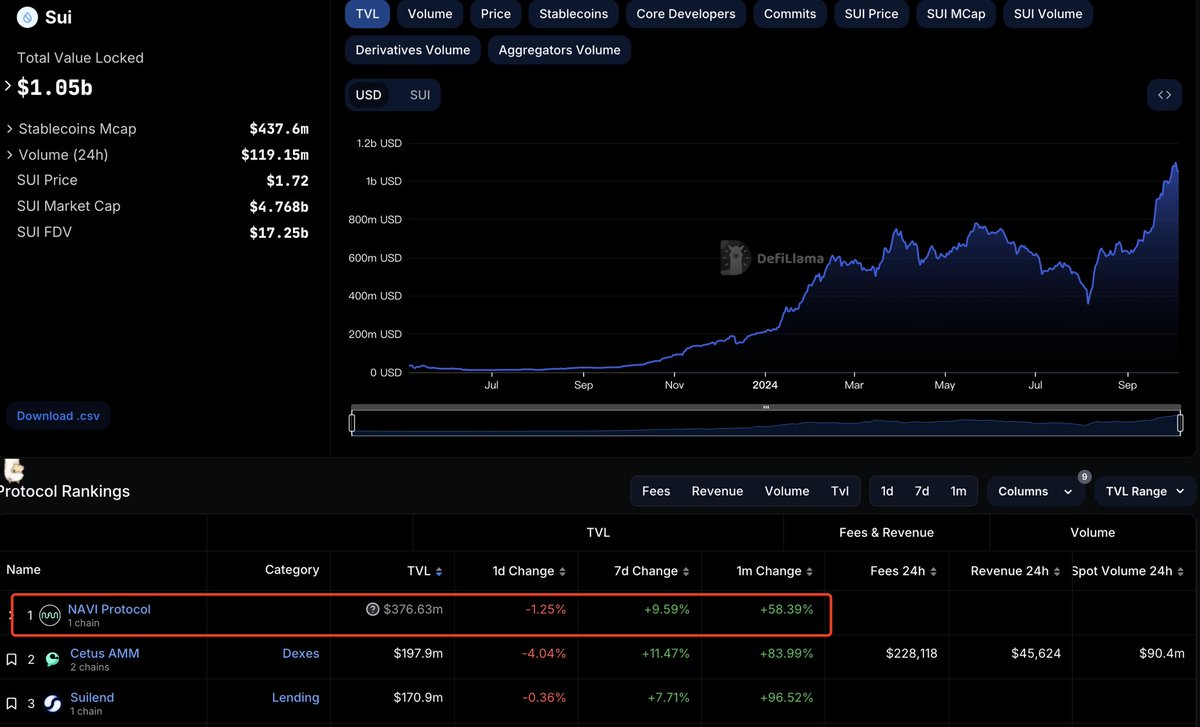This screenshot has height=727, width=1200.
Task: Click the $90.4m spot volume cell
Action: click(1163, 653)
